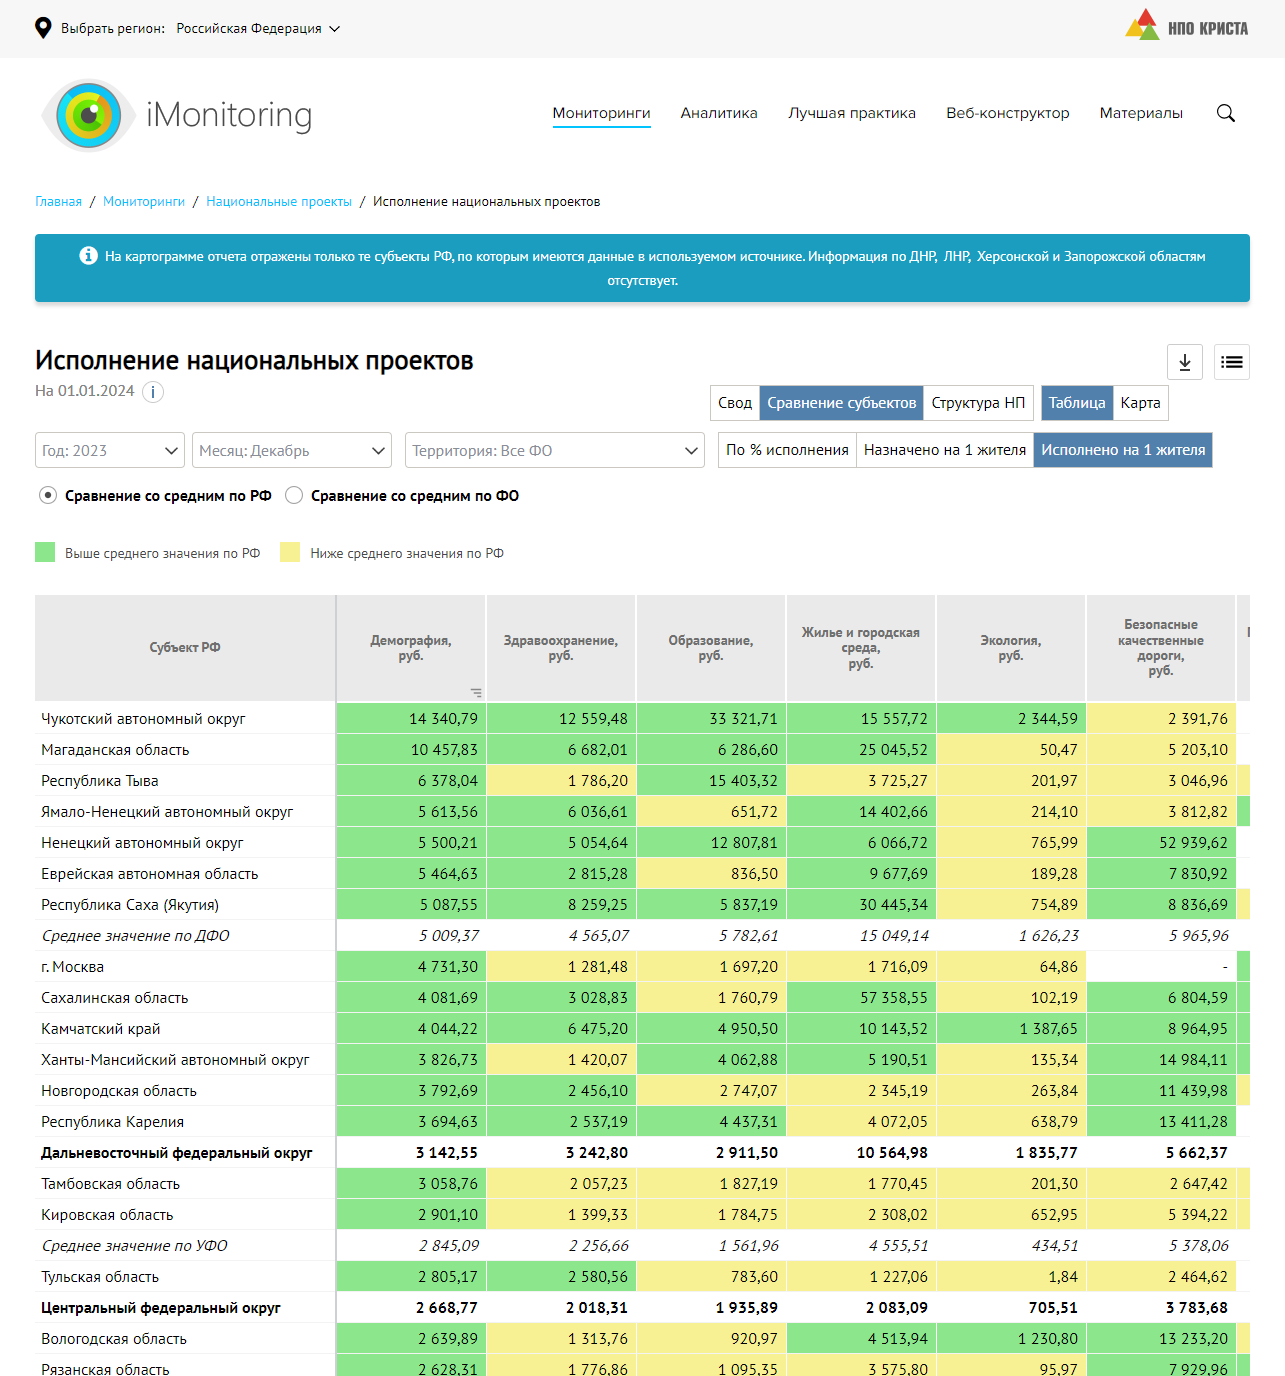Viewport: 1285px width, 1376px height.
Task: Go to Национальные проекты breadcrumb link
Action: [279, 202]
